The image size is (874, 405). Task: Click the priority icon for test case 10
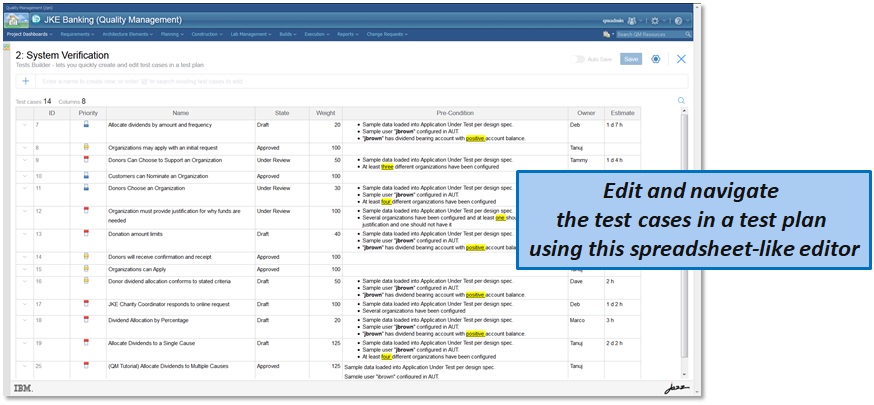pos(86,175)
